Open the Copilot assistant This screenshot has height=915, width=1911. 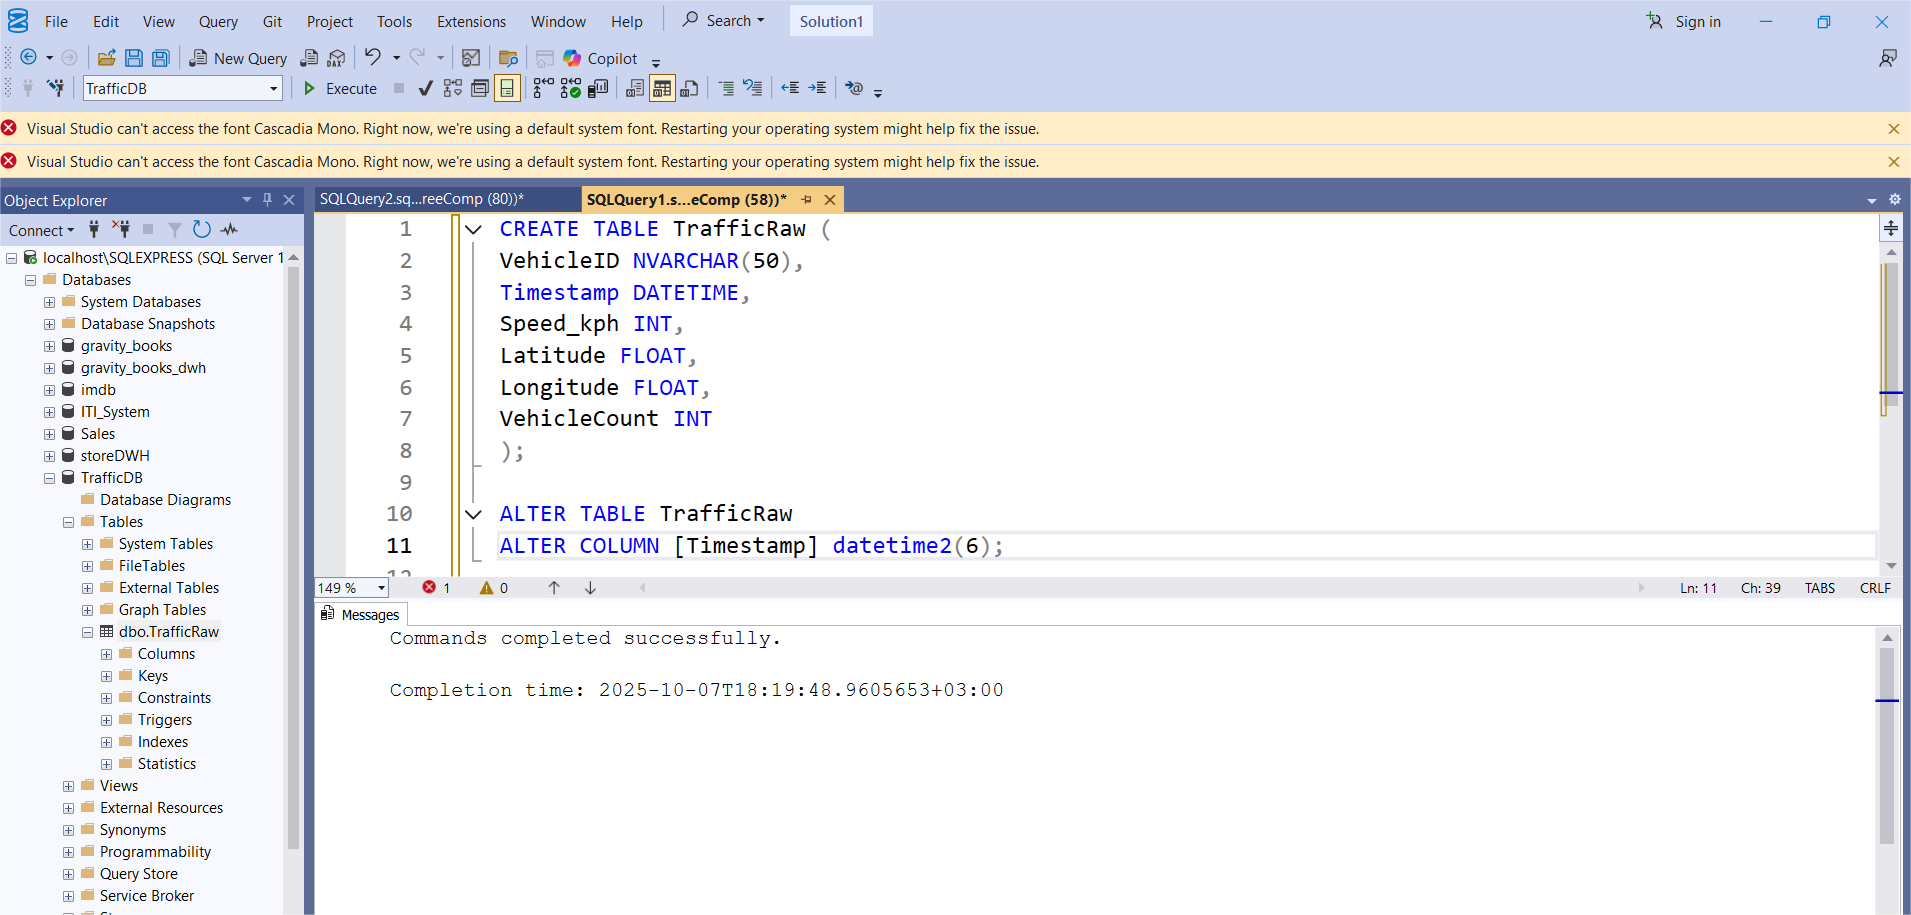[x=600, y=58]
